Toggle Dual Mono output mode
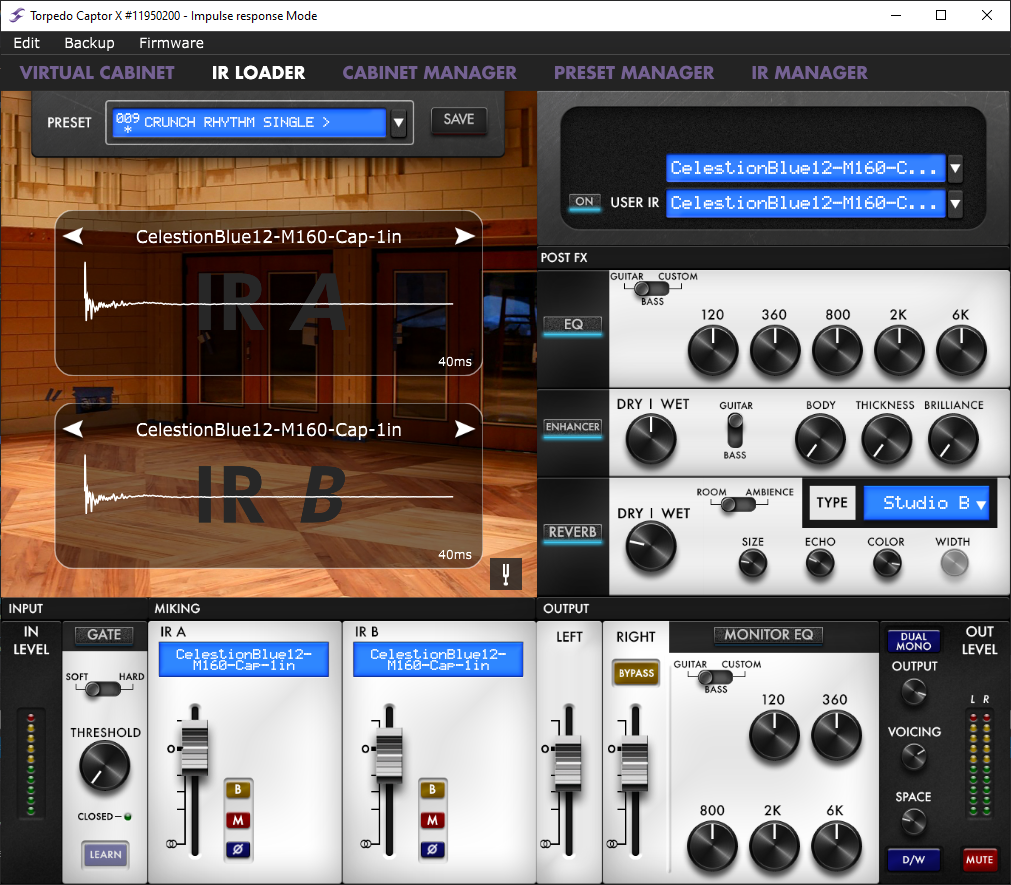The height and width of the screenshot is (885, 1011). click(x=914, y=641)
